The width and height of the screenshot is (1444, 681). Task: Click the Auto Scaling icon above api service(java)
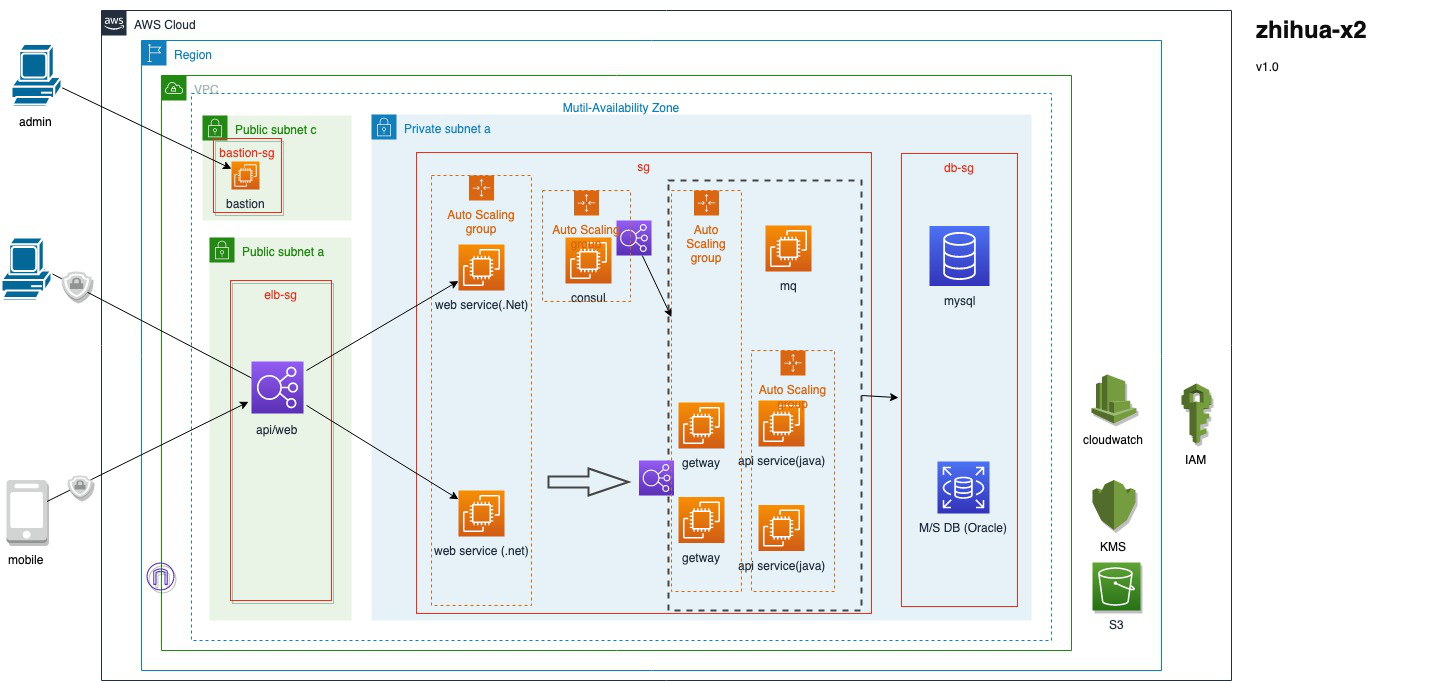coord(793,363)
